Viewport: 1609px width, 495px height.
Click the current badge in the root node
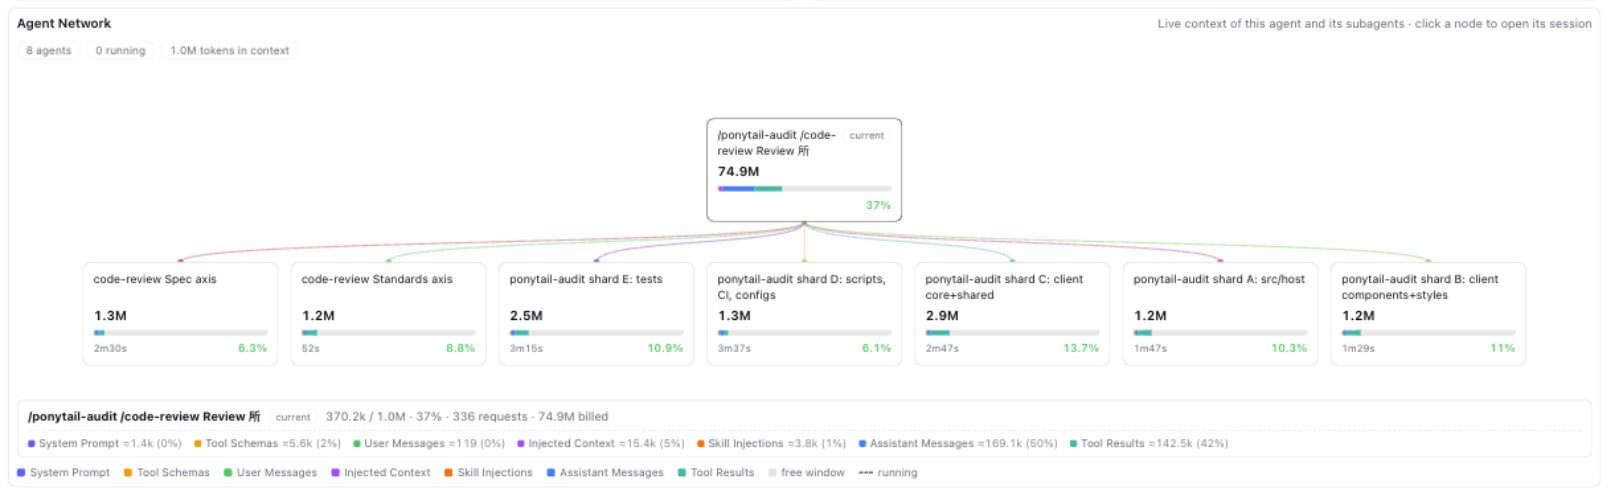[866, 135]
